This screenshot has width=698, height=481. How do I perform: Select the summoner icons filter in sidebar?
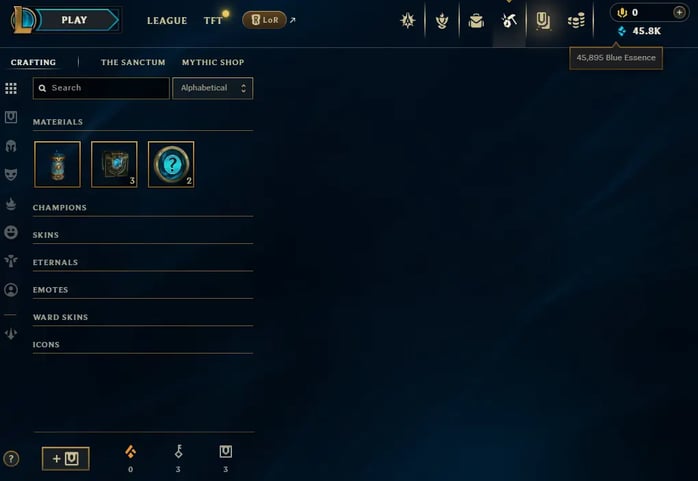(11, 290)
